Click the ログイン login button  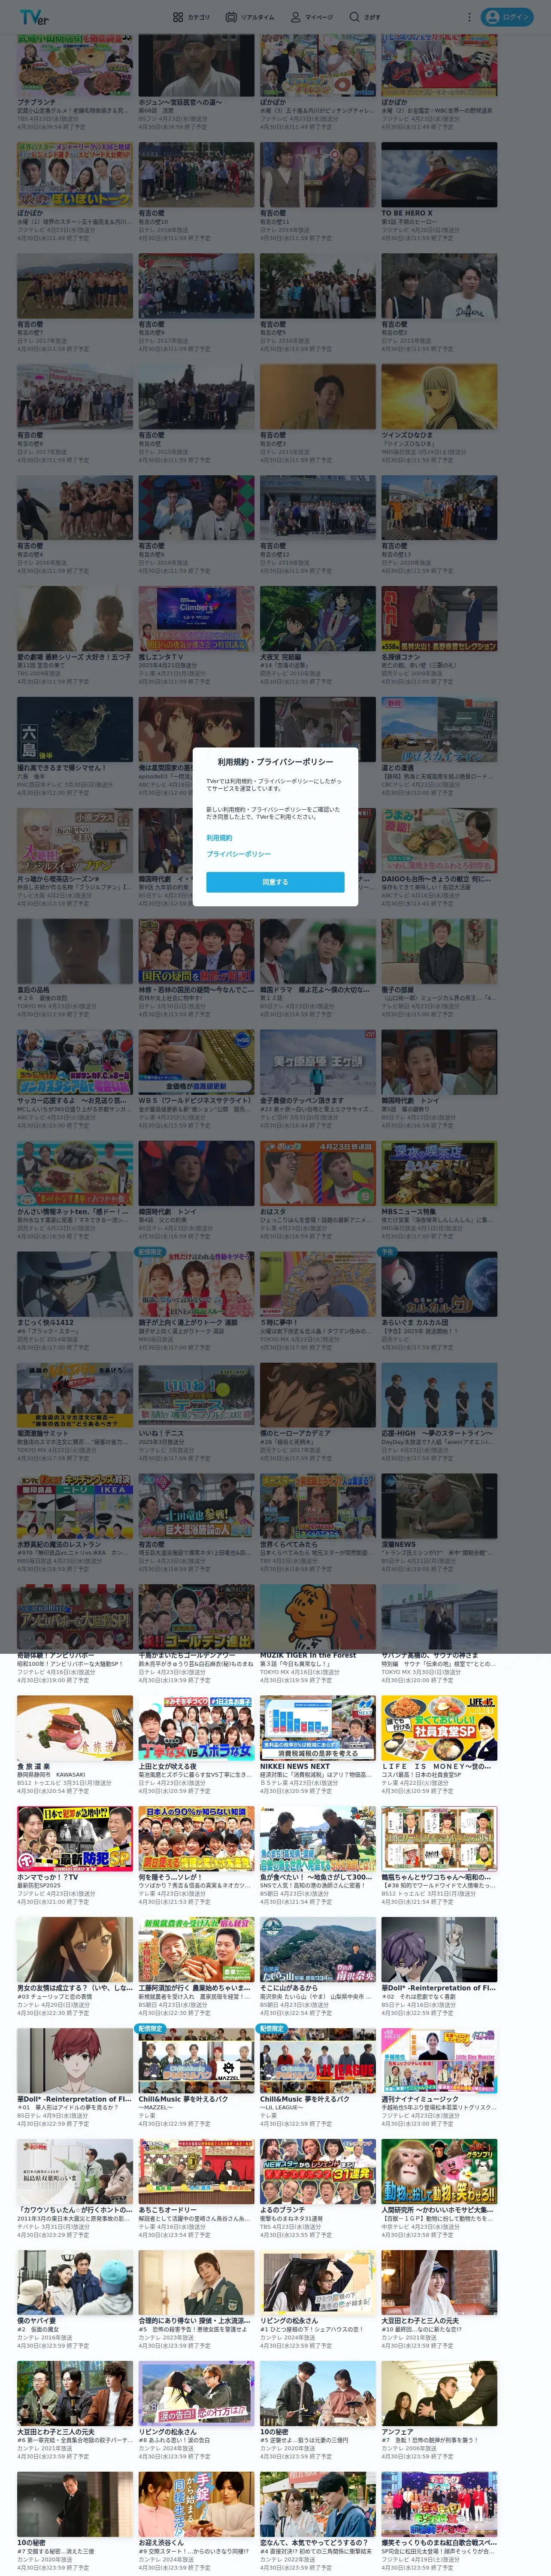507,17
